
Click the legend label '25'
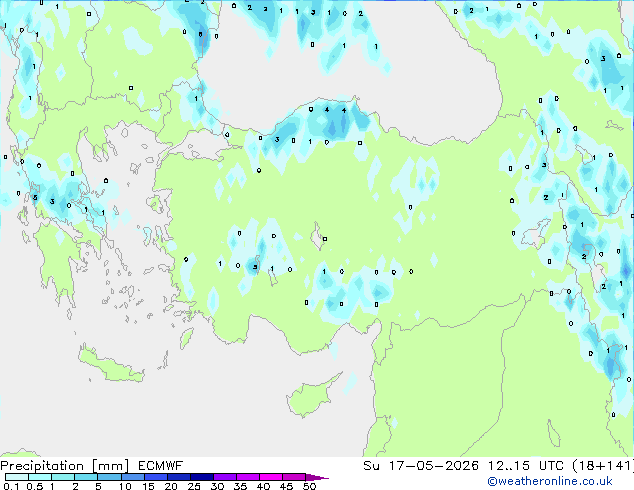(x=194, y=486)
